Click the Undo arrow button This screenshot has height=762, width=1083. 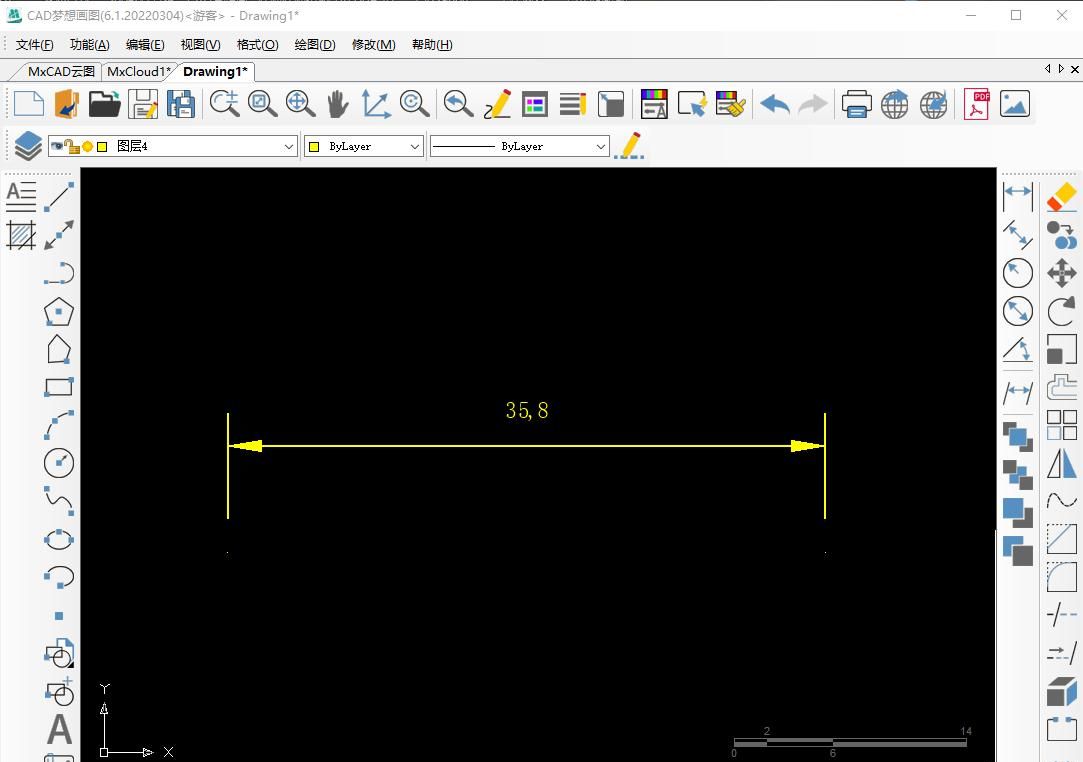774,104
